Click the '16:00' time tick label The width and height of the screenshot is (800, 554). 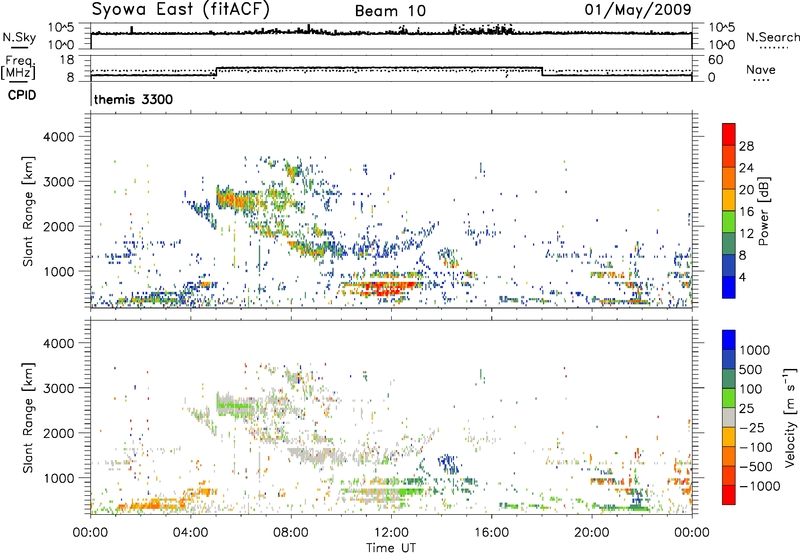491,533
